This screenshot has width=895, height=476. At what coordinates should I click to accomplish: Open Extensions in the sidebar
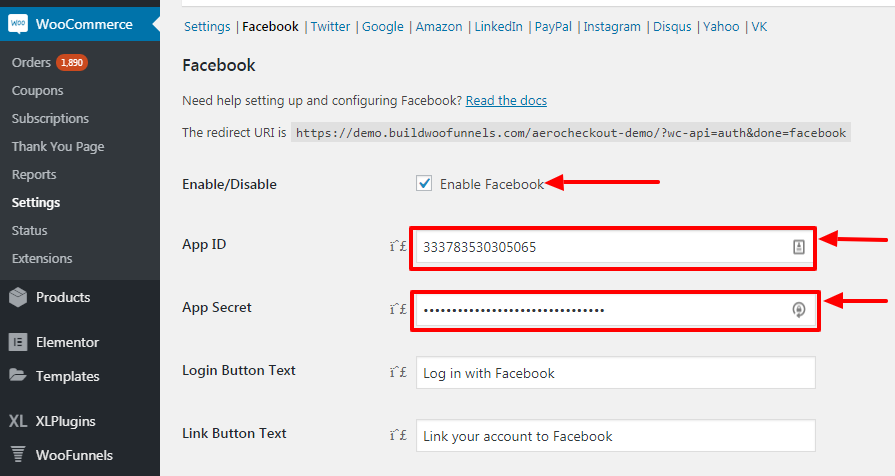click(42, 258)
